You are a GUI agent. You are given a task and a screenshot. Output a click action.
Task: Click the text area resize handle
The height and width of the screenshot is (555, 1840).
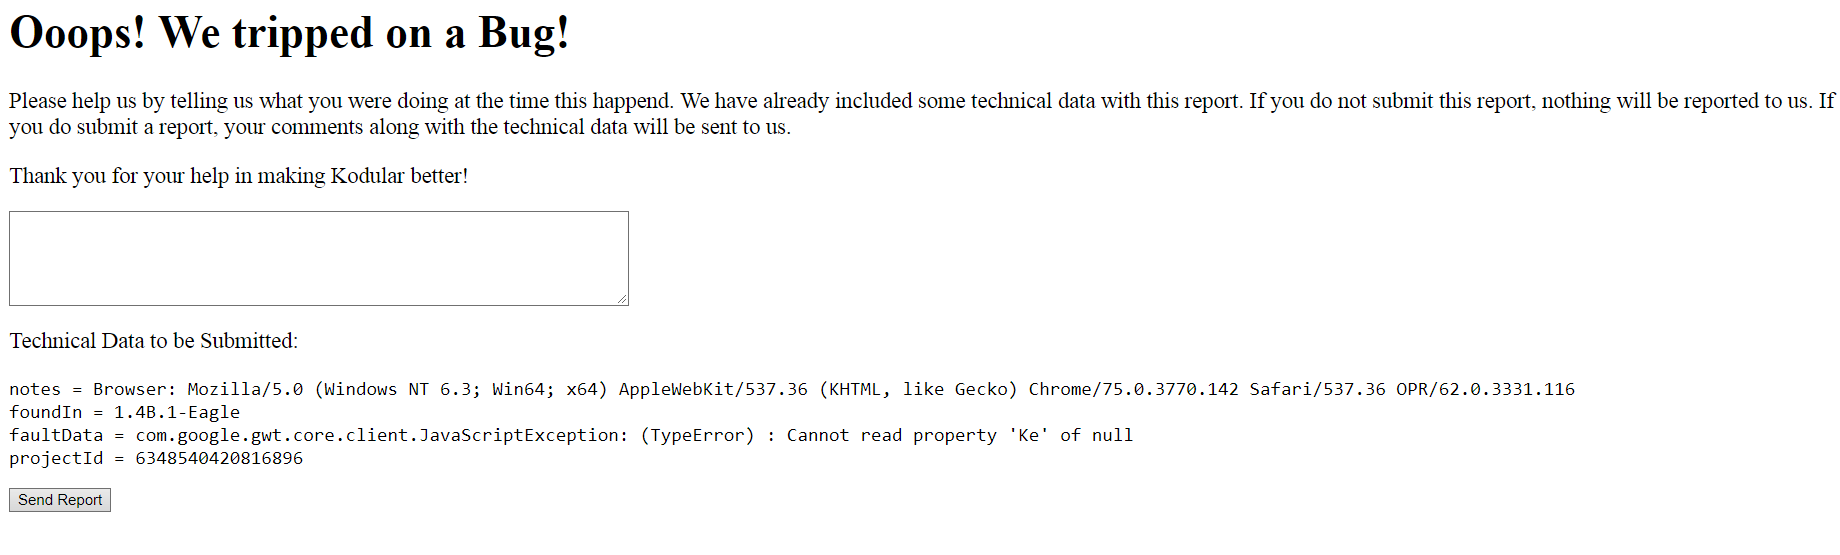pos(622,299)
